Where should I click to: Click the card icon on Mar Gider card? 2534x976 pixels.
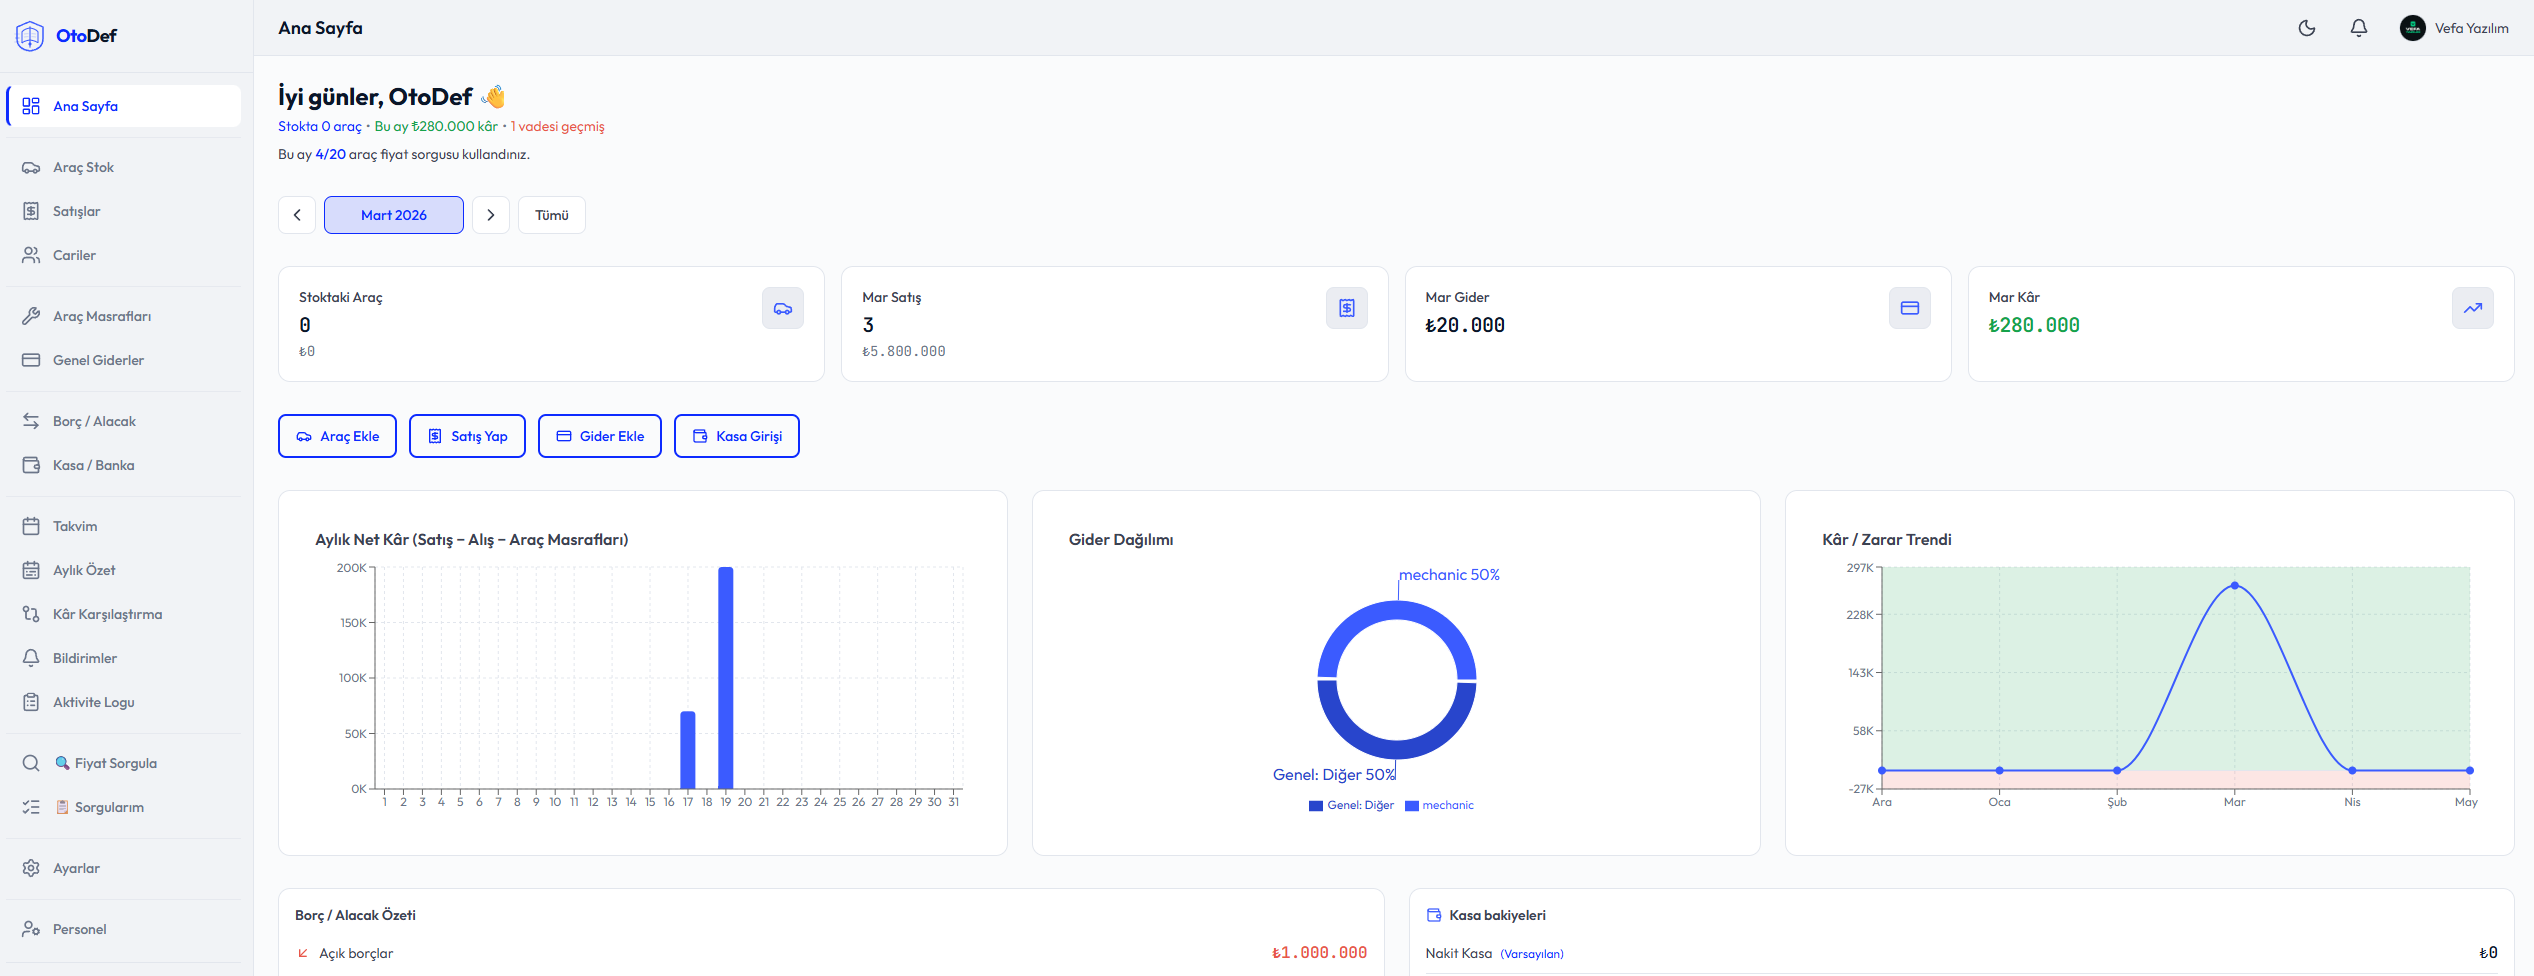click(1909, 308)
